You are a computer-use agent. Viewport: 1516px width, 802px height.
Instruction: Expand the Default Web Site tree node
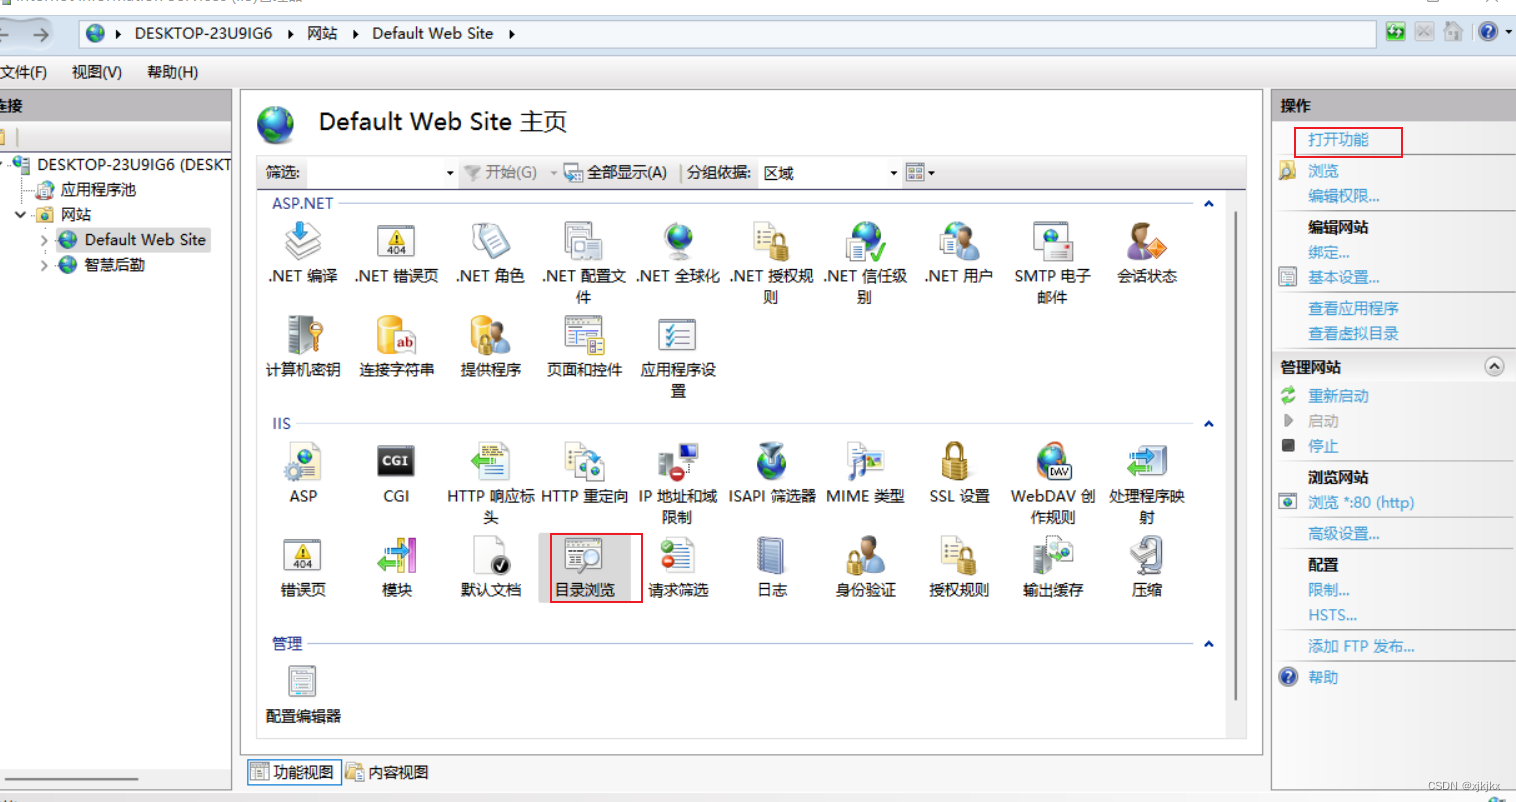pos(44,240)
